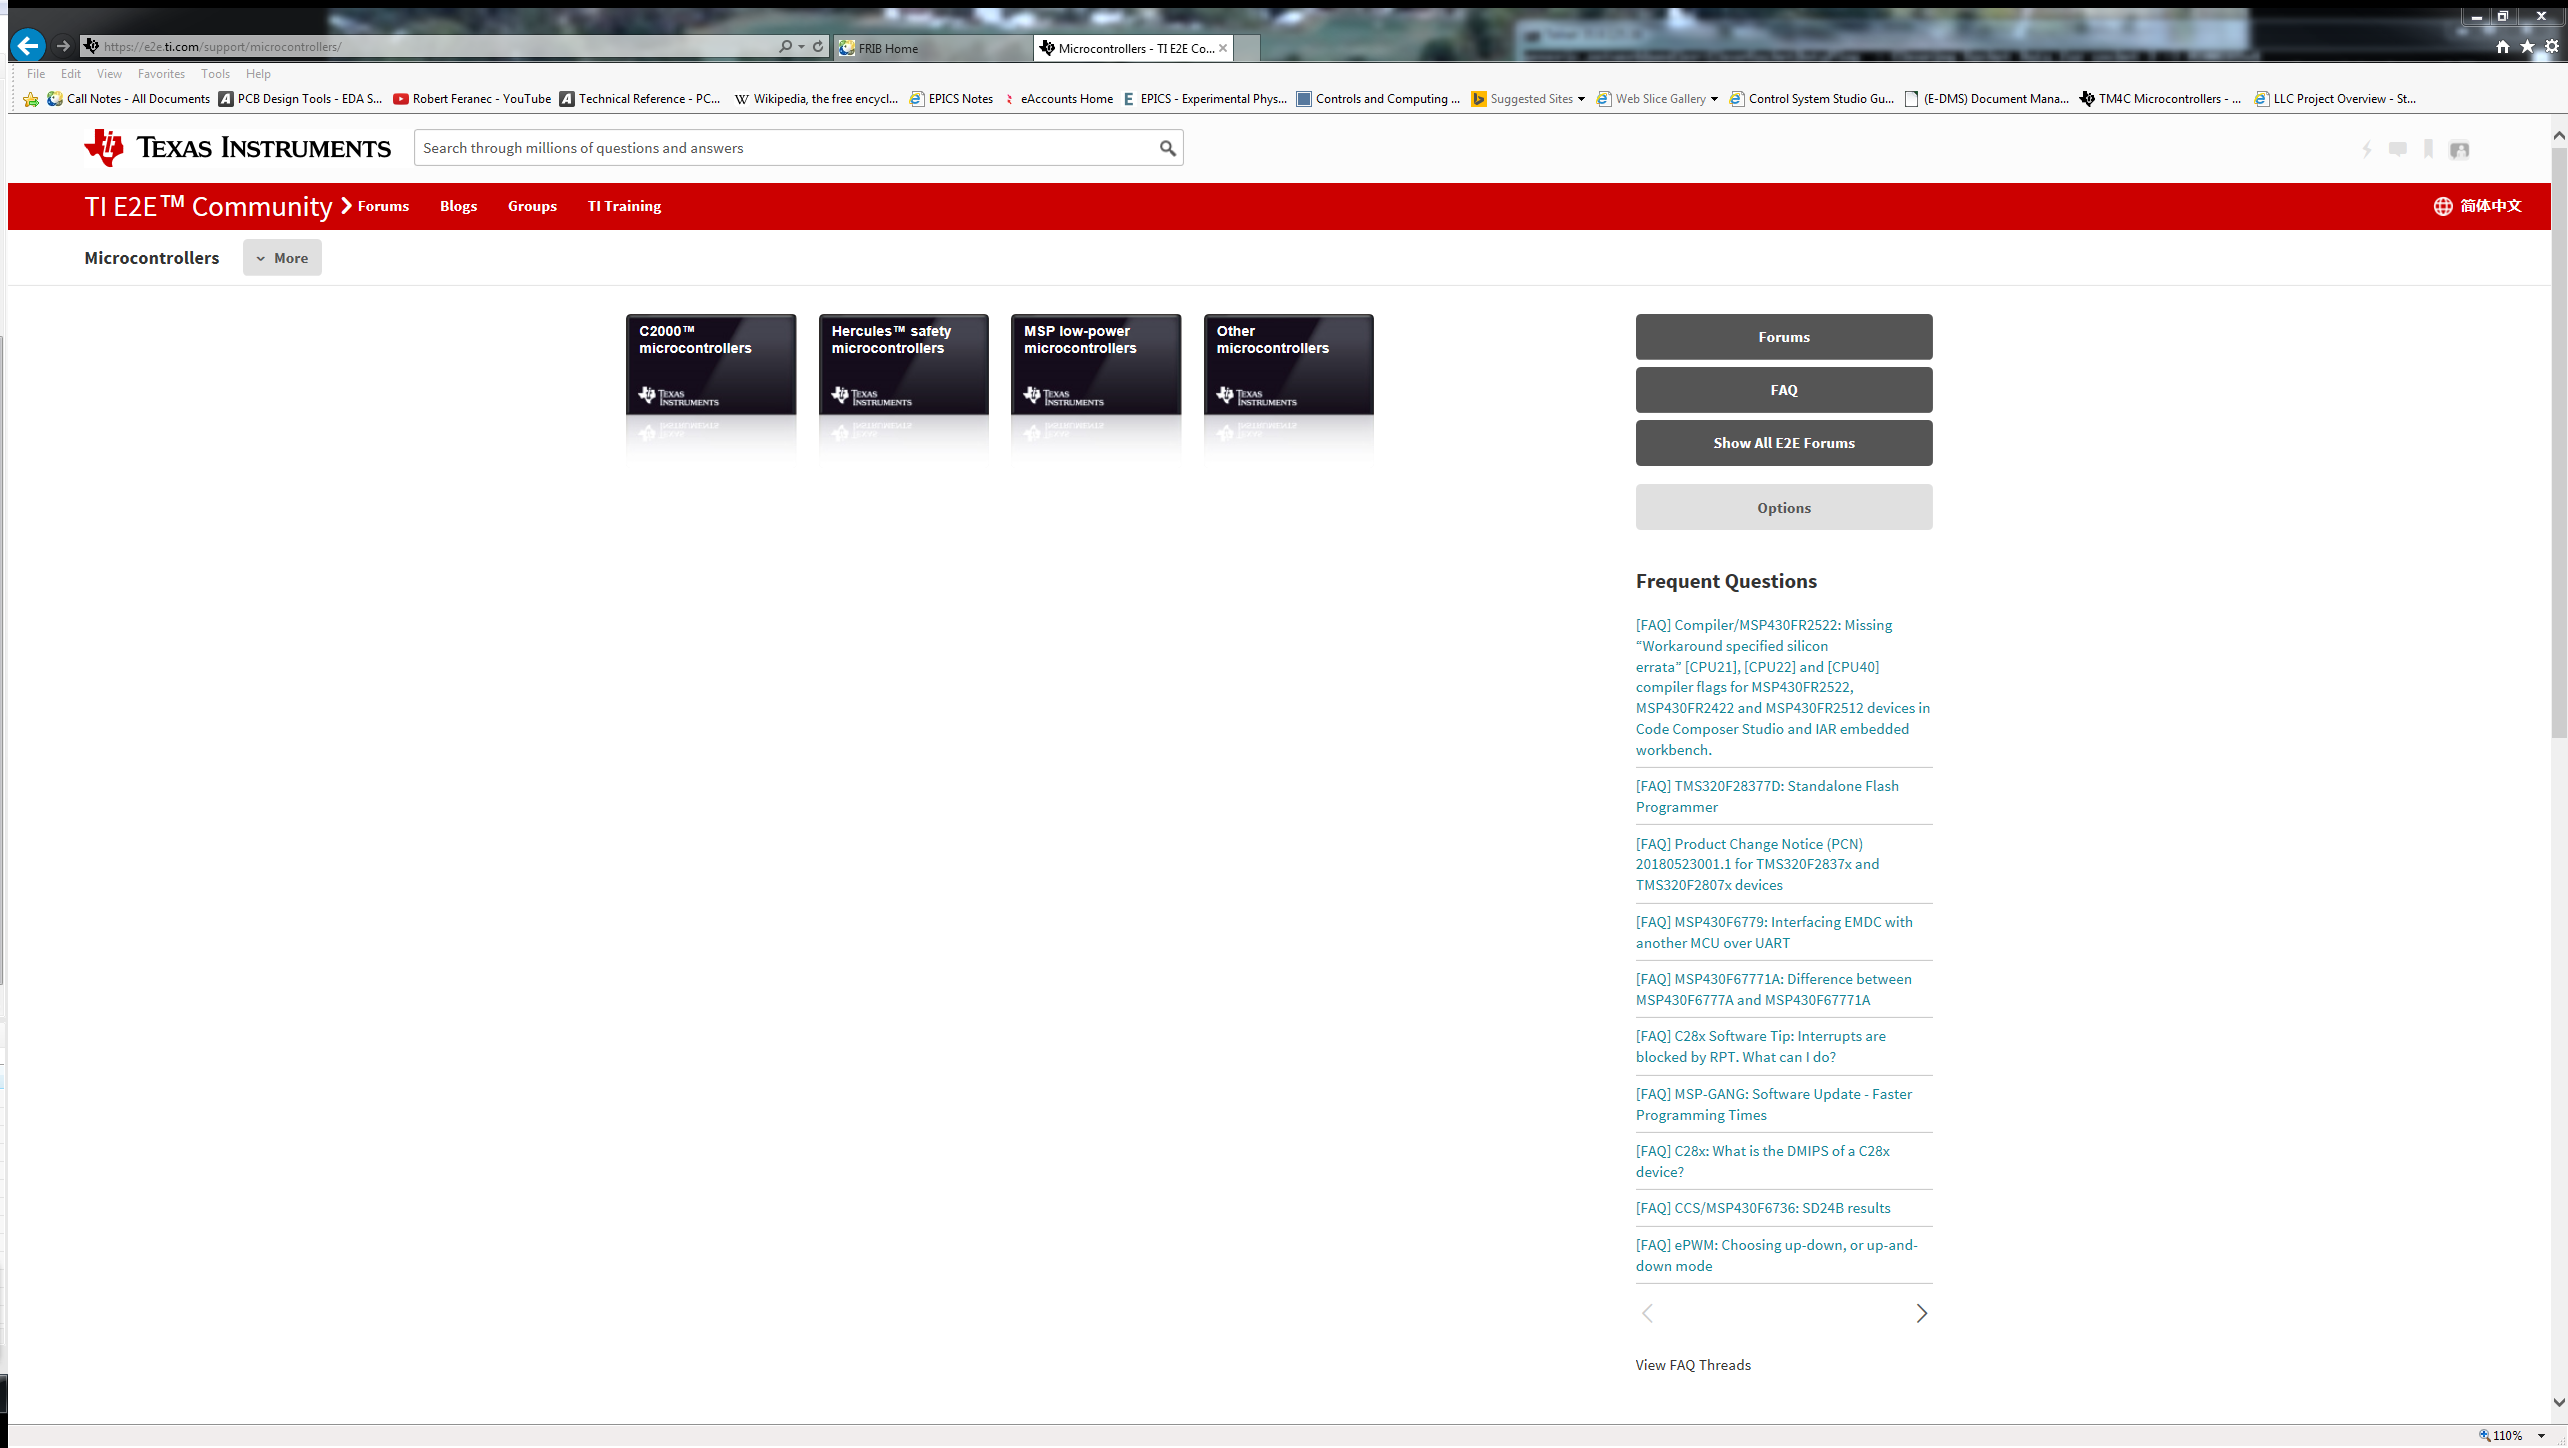
Task: Click the globe icon for language selection
Action: point(2443,206)
